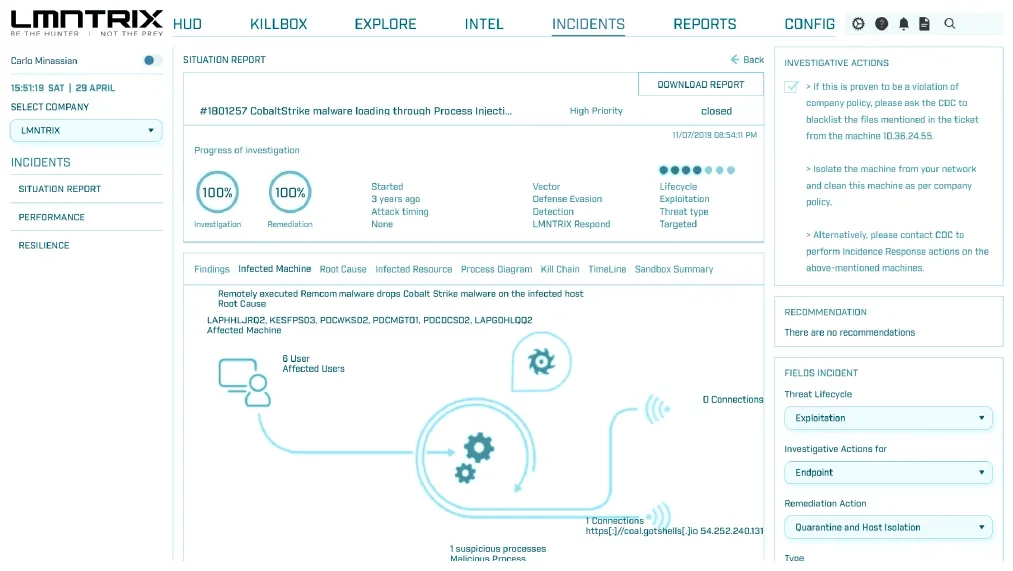This screenshot has height=571, width=1013.
Task: Click the Investigation 100% progress circle
Action: [x=217, y=192]
